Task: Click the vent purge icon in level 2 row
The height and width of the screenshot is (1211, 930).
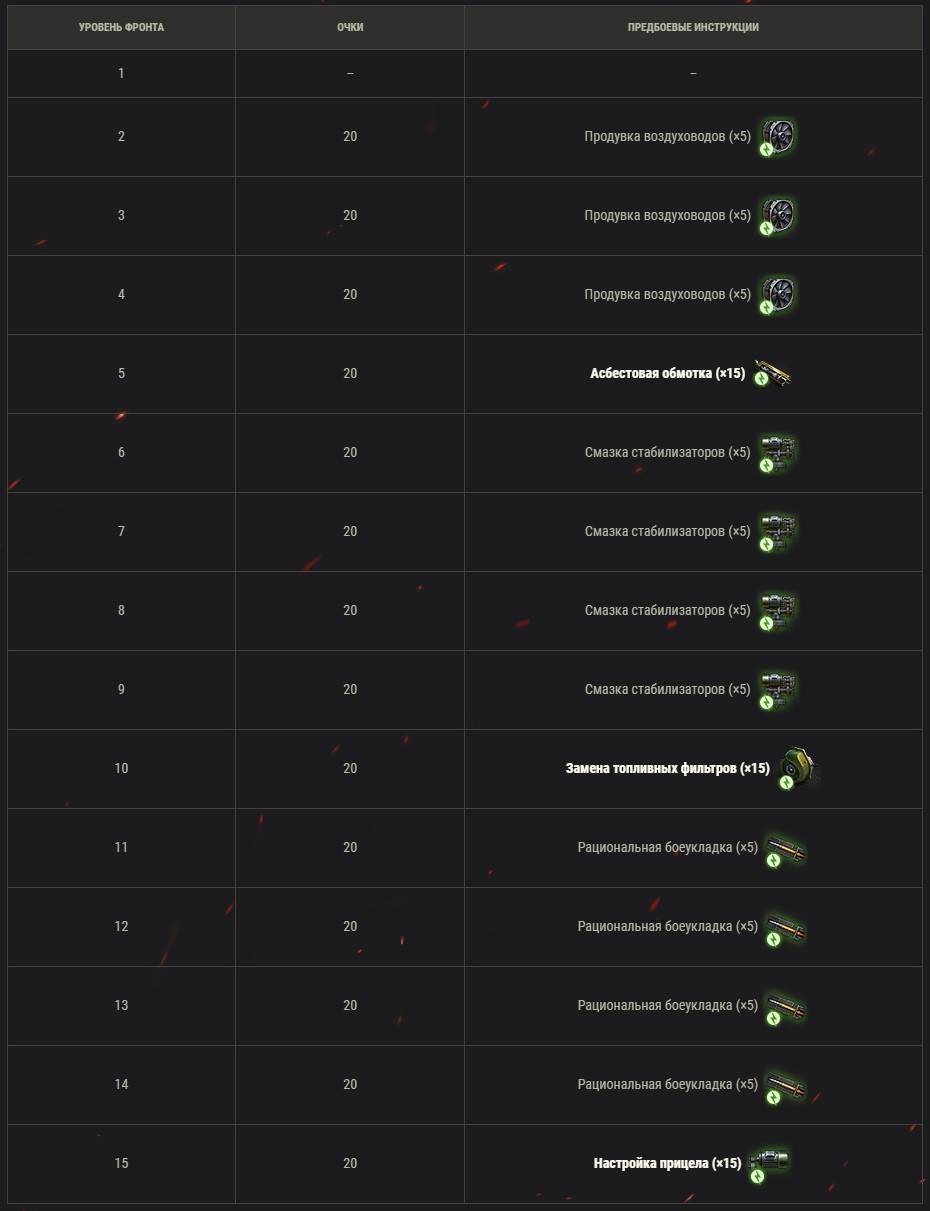Action: tap(778, 136)
